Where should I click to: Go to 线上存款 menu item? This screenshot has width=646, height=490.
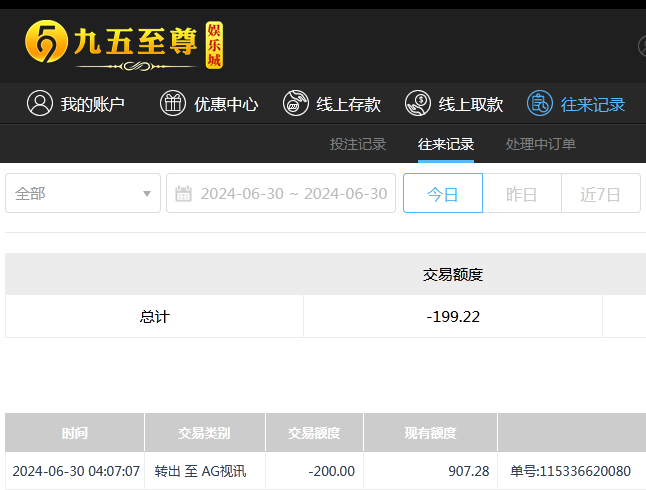point(349,104)
